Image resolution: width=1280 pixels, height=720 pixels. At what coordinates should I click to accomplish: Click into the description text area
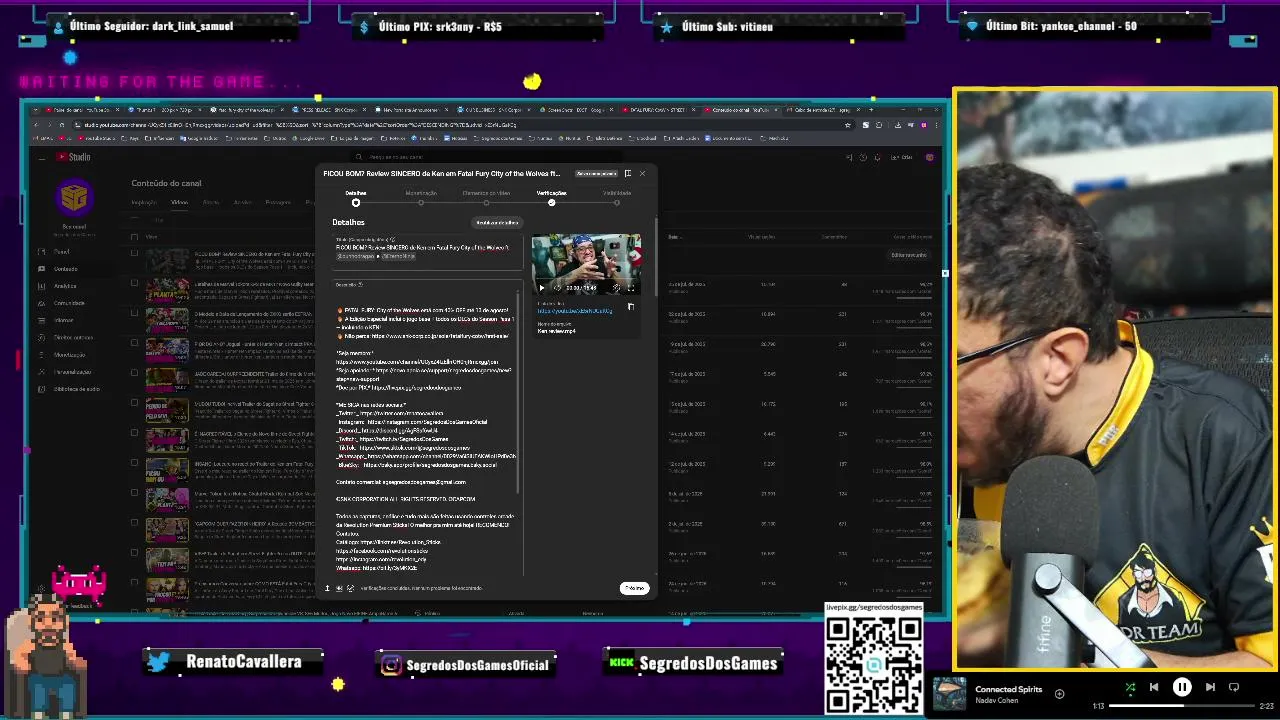coord(427,430)
